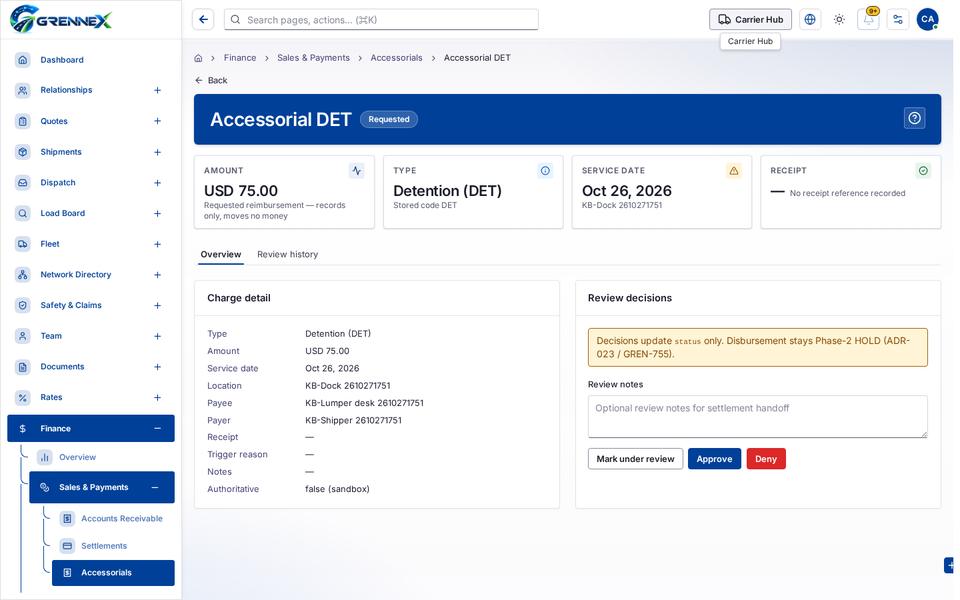
Task: Open the display settings sliders icon
Action: pos(898,20)
